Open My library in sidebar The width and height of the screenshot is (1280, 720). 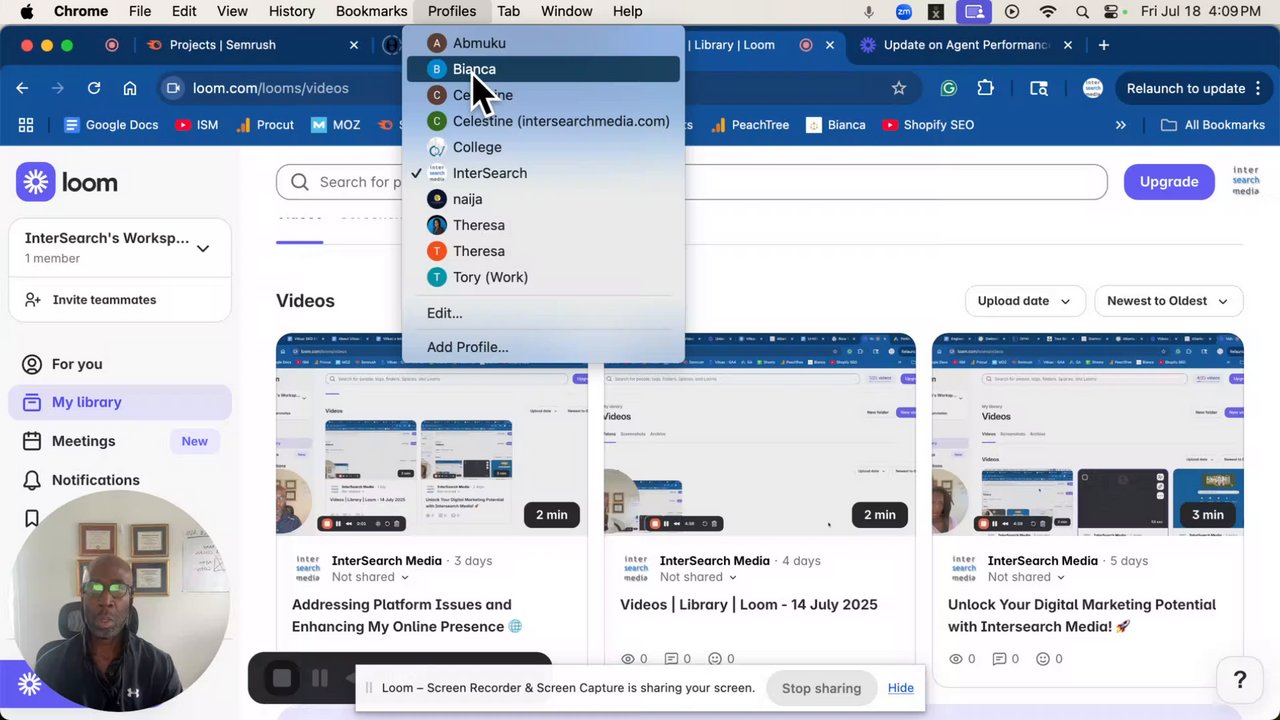tap(120, 402)
